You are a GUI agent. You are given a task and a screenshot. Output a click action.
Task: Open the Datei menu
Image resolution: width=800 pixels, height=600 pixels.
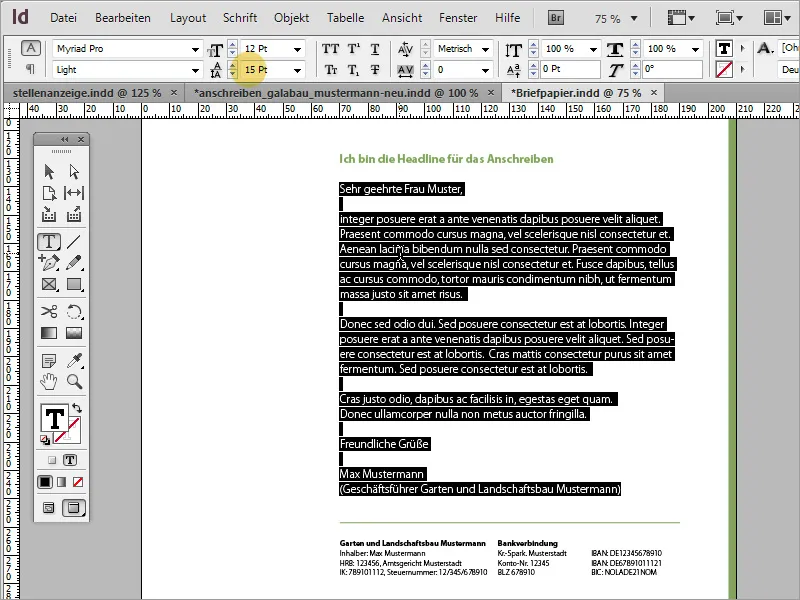click(63, 18)
